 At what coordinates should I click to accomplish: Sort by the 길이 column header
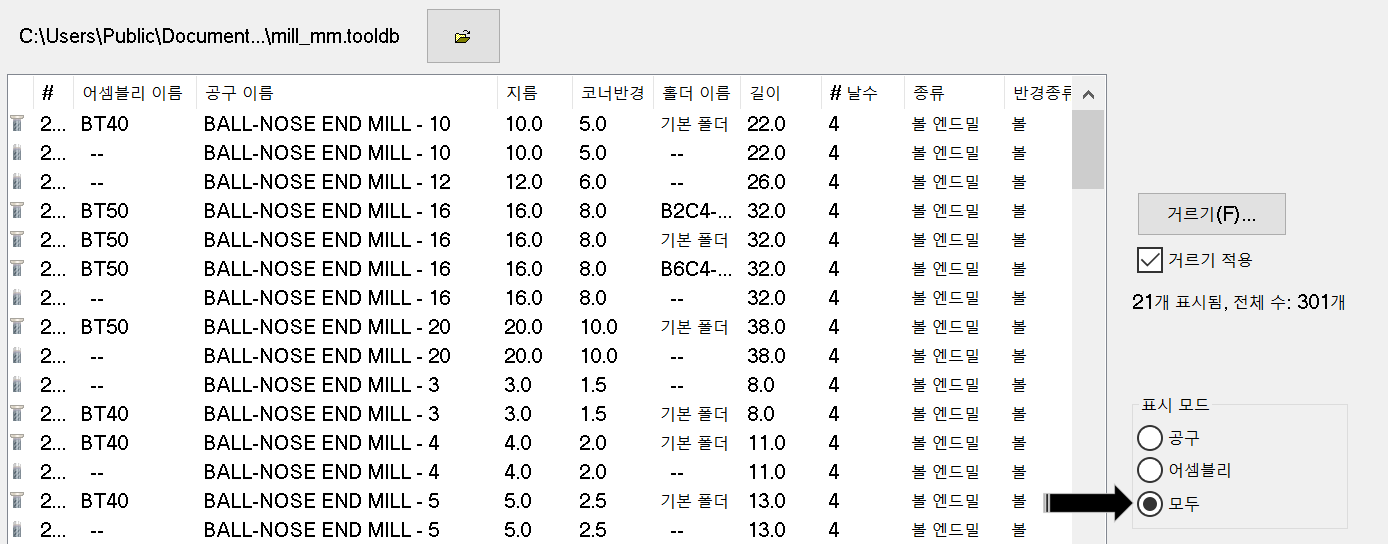point(780,93)
